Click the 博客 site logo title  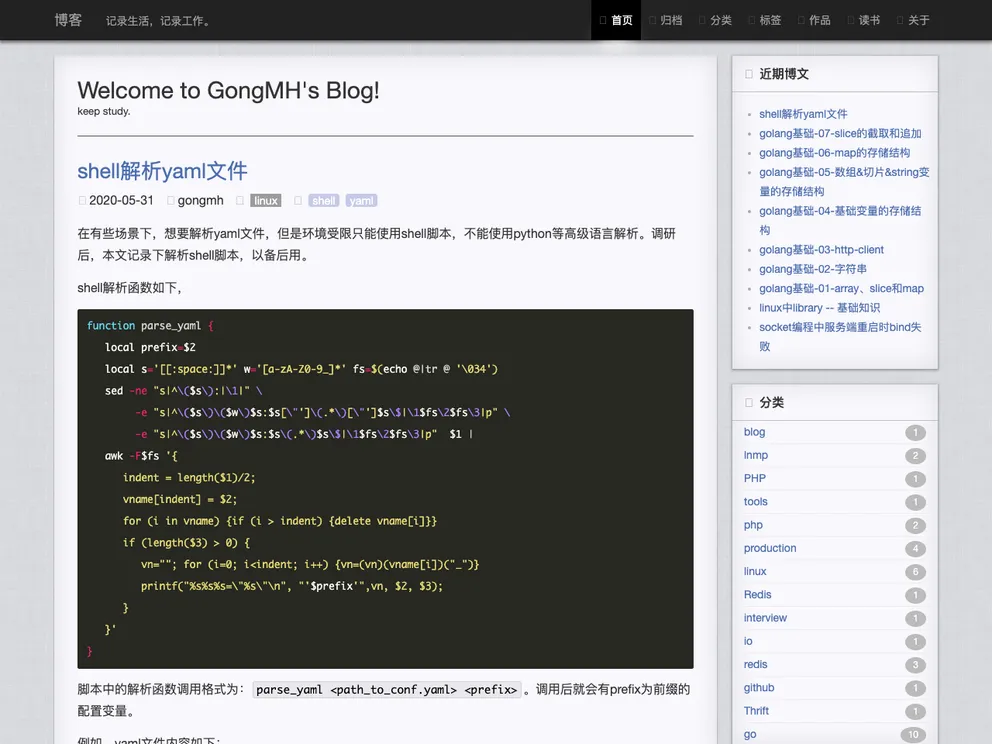pos(68,20)
